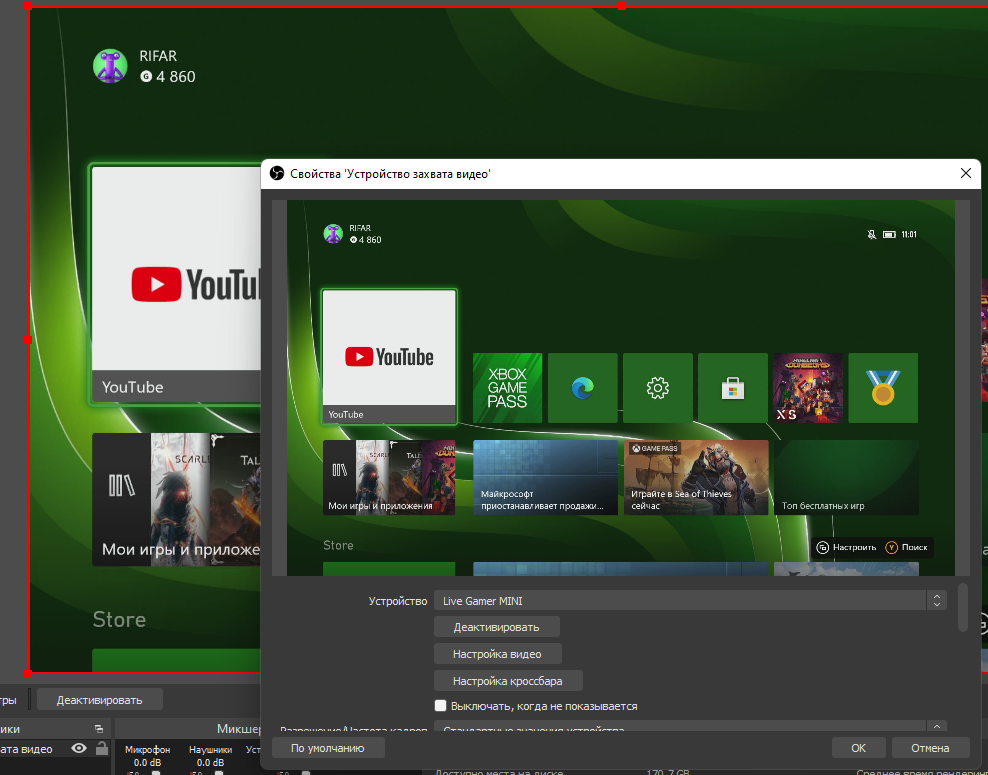Viewport: 988px width, 775px height.
Task: Click the OBS logo in the properties dialog title bar
Action: pos(277,173)
